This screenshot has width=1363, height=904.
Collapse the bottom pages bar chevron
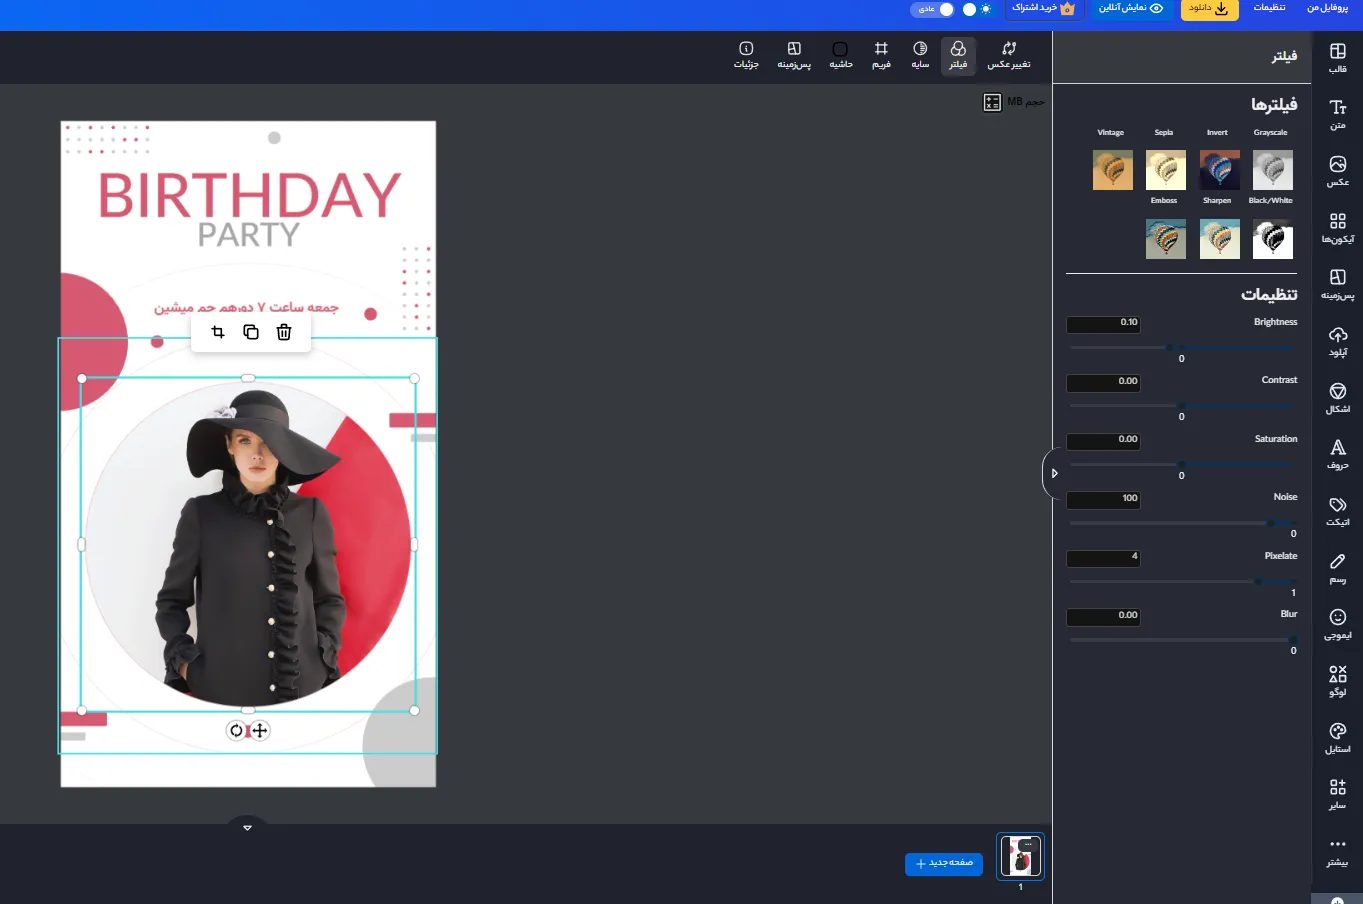pyautogui.click(x=247, y=827)
